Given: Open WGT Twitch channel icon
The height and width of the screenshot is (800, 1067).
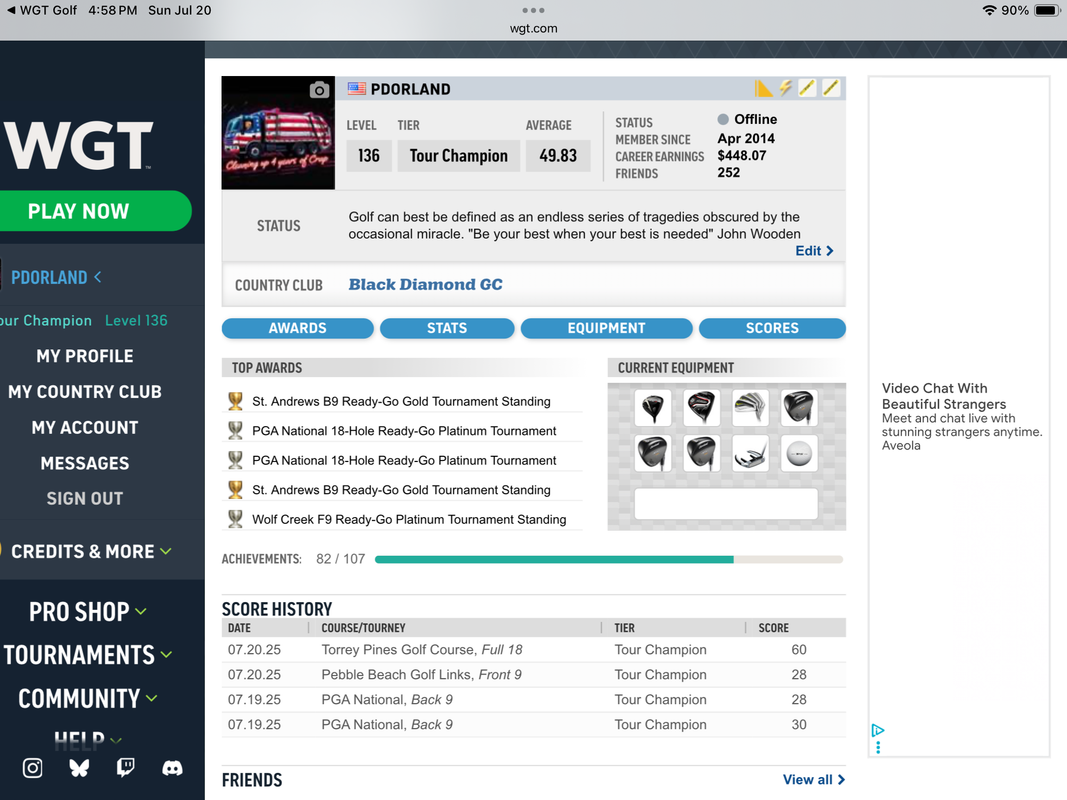Looking at the screenshot, I should click(125, 768).
